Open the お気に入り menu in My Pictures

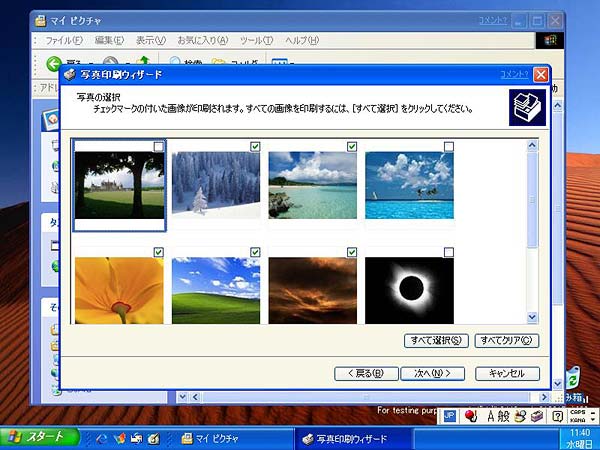point(202,40)
